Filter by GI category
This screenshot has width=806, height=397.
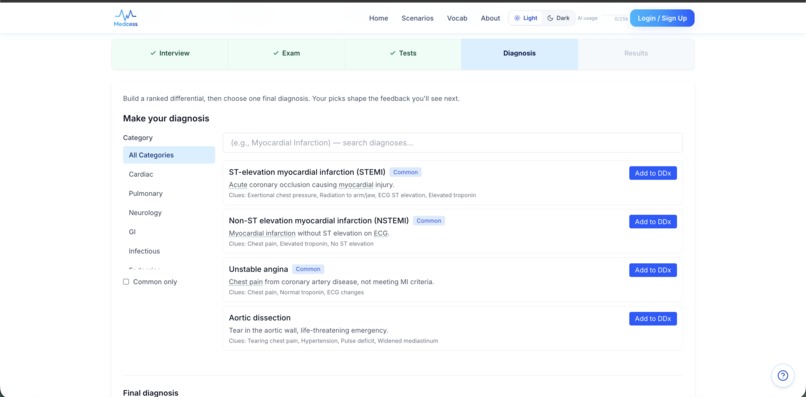[x=169, y=232]
